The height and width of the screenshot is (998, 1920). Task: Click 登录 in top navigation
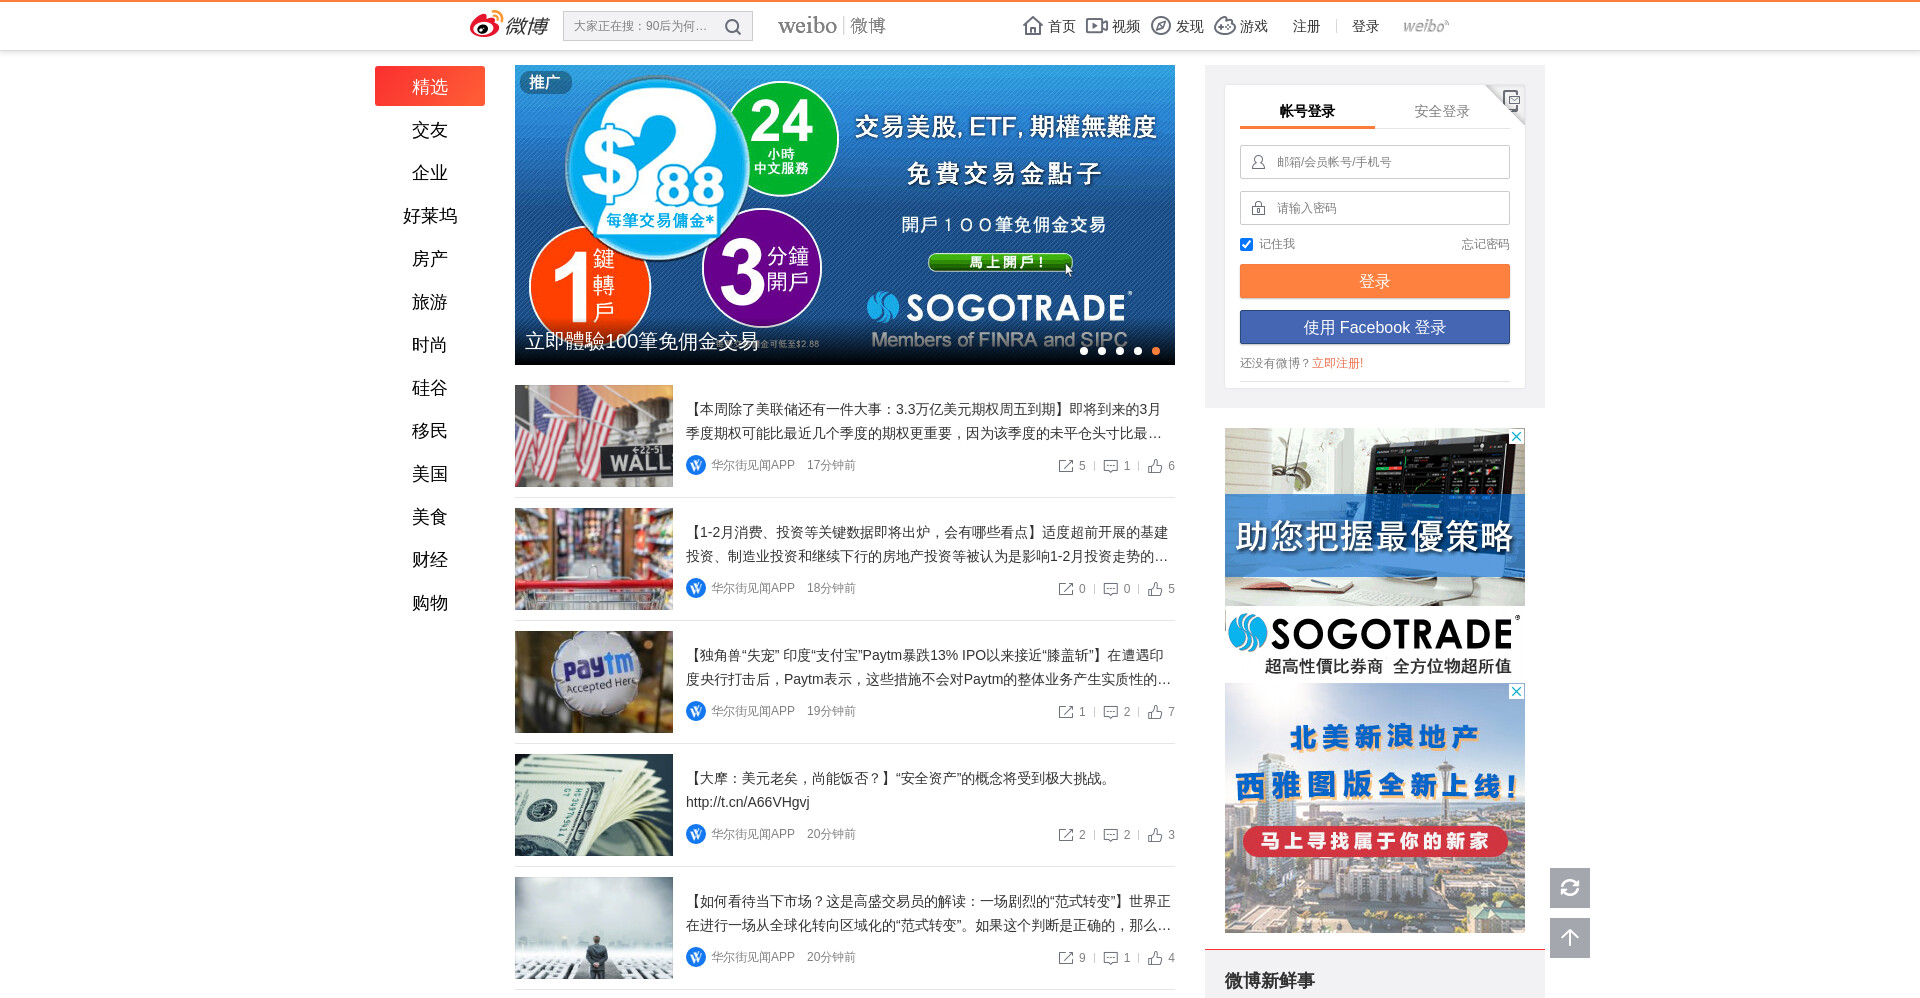(1365, 26)
